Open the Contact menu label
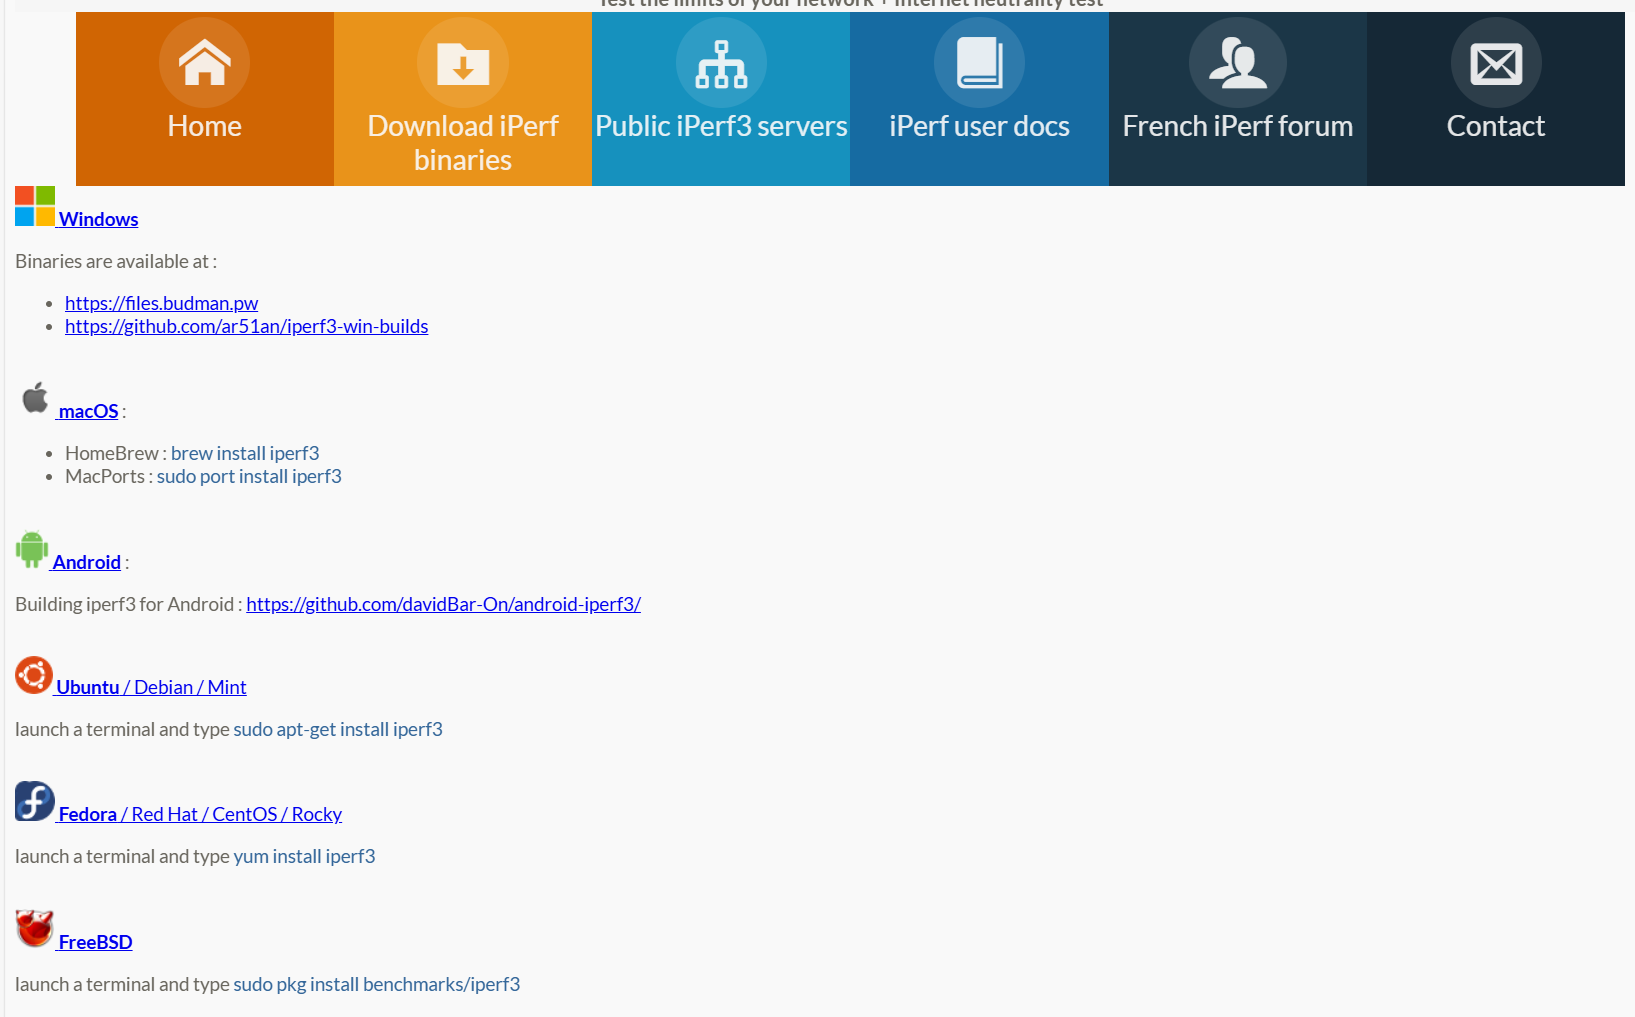 1496,126
